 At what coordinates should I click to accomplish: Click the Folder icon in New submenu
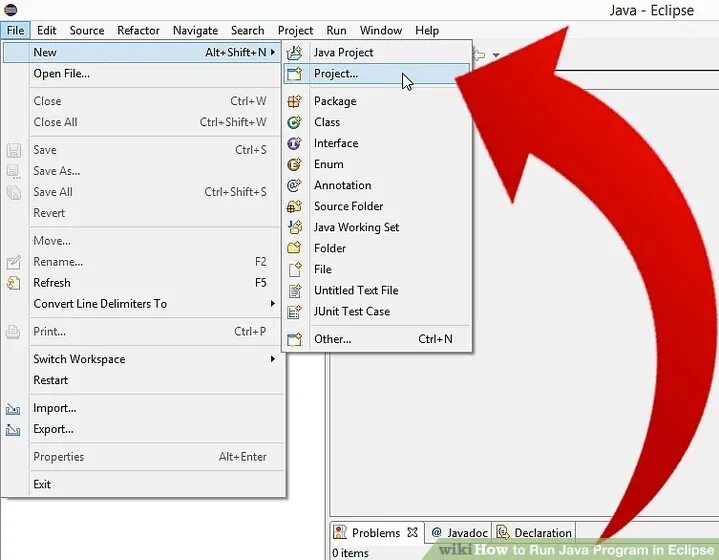point(294,249)
